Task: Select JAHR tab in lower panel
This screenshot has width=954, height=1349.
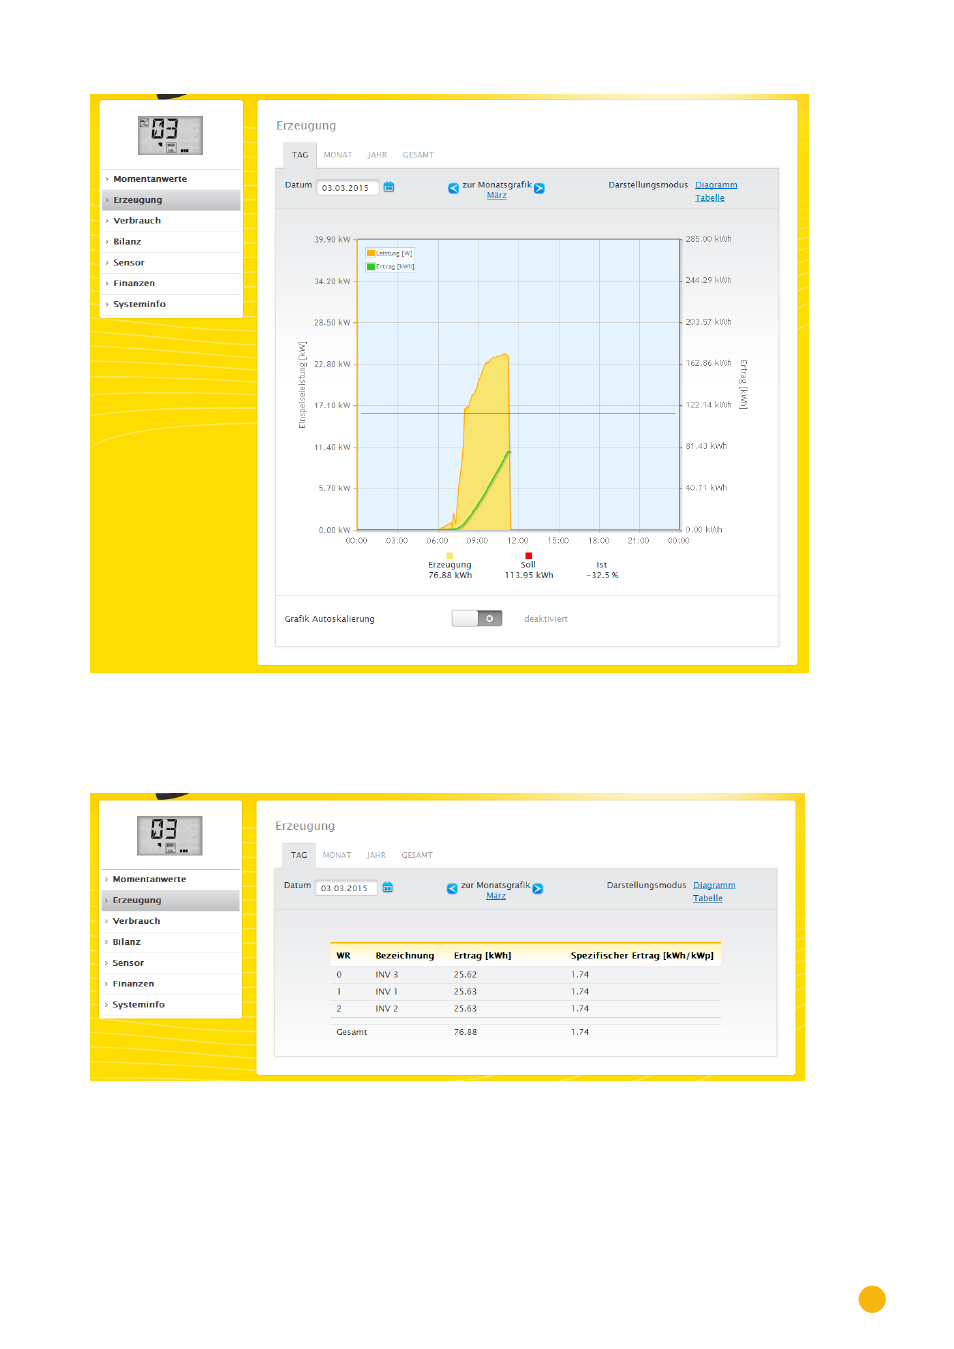Action: [x=376, y=855]
